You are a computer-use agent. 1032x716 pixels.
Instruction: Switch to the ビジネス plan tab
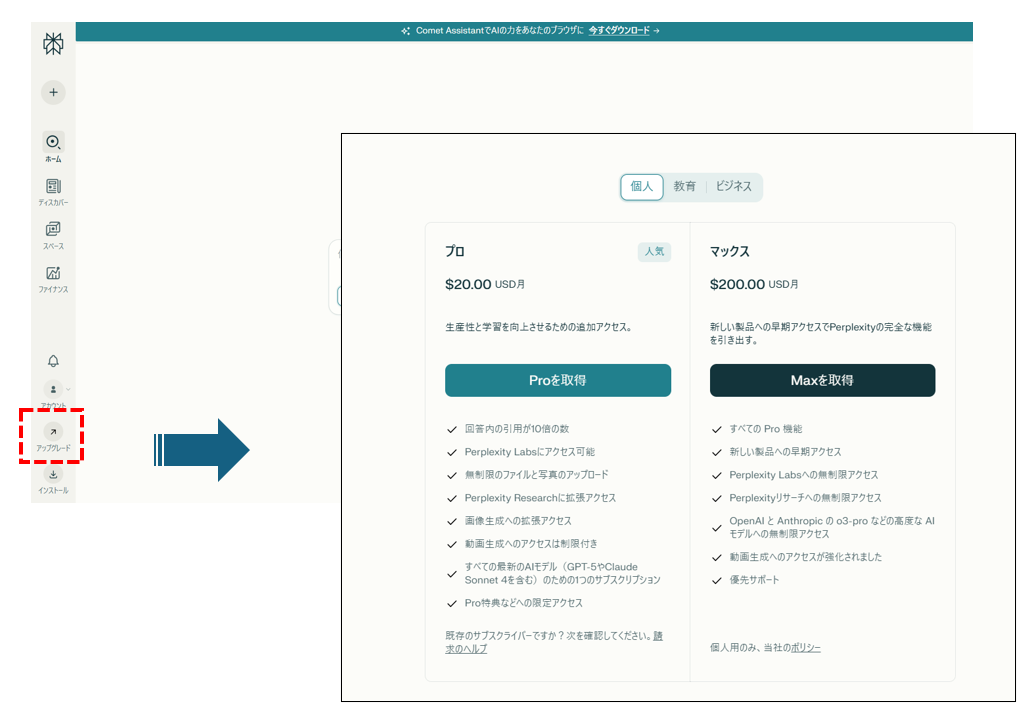[x=733, y=187]
